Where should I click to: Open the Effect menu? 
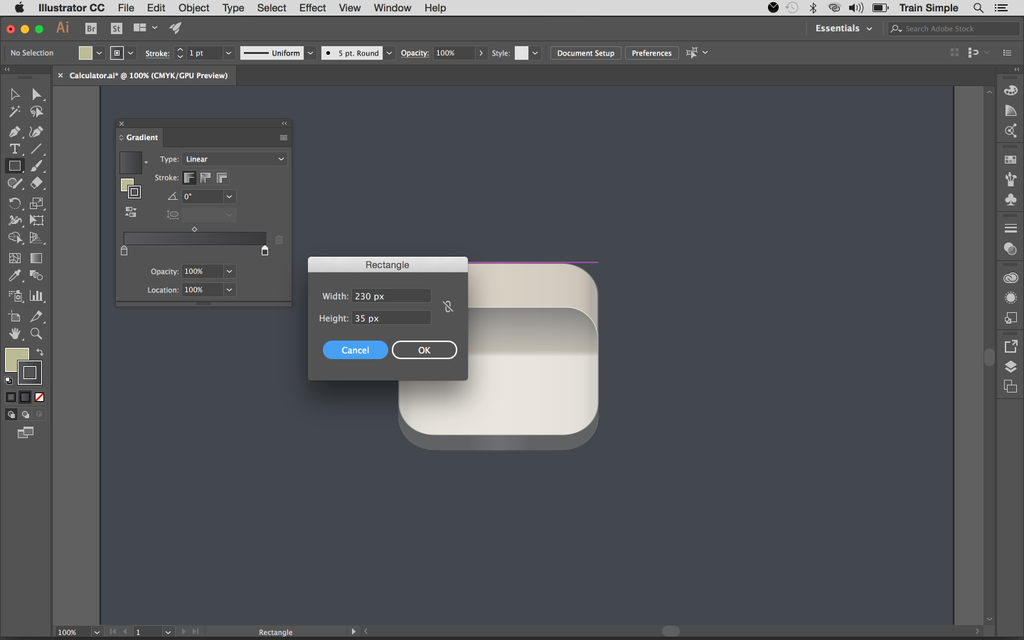click(312, 8)
